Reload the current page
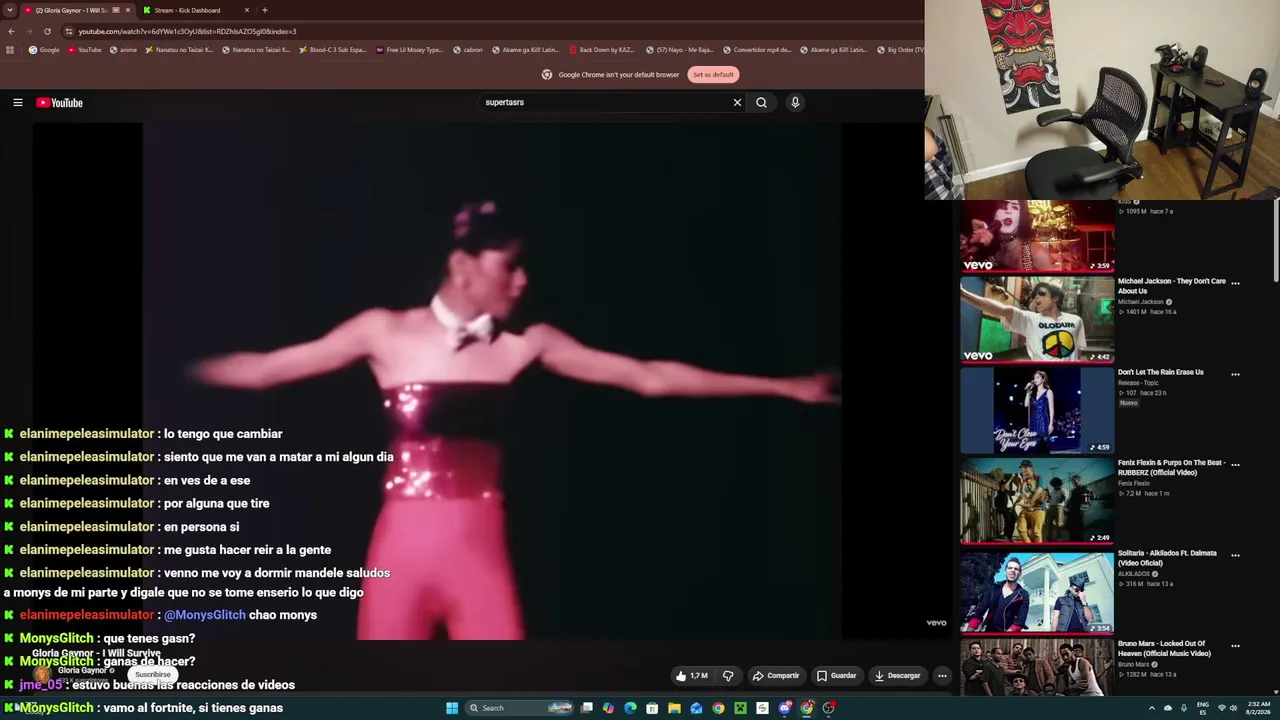1280x720 pixels. point(47,31)
